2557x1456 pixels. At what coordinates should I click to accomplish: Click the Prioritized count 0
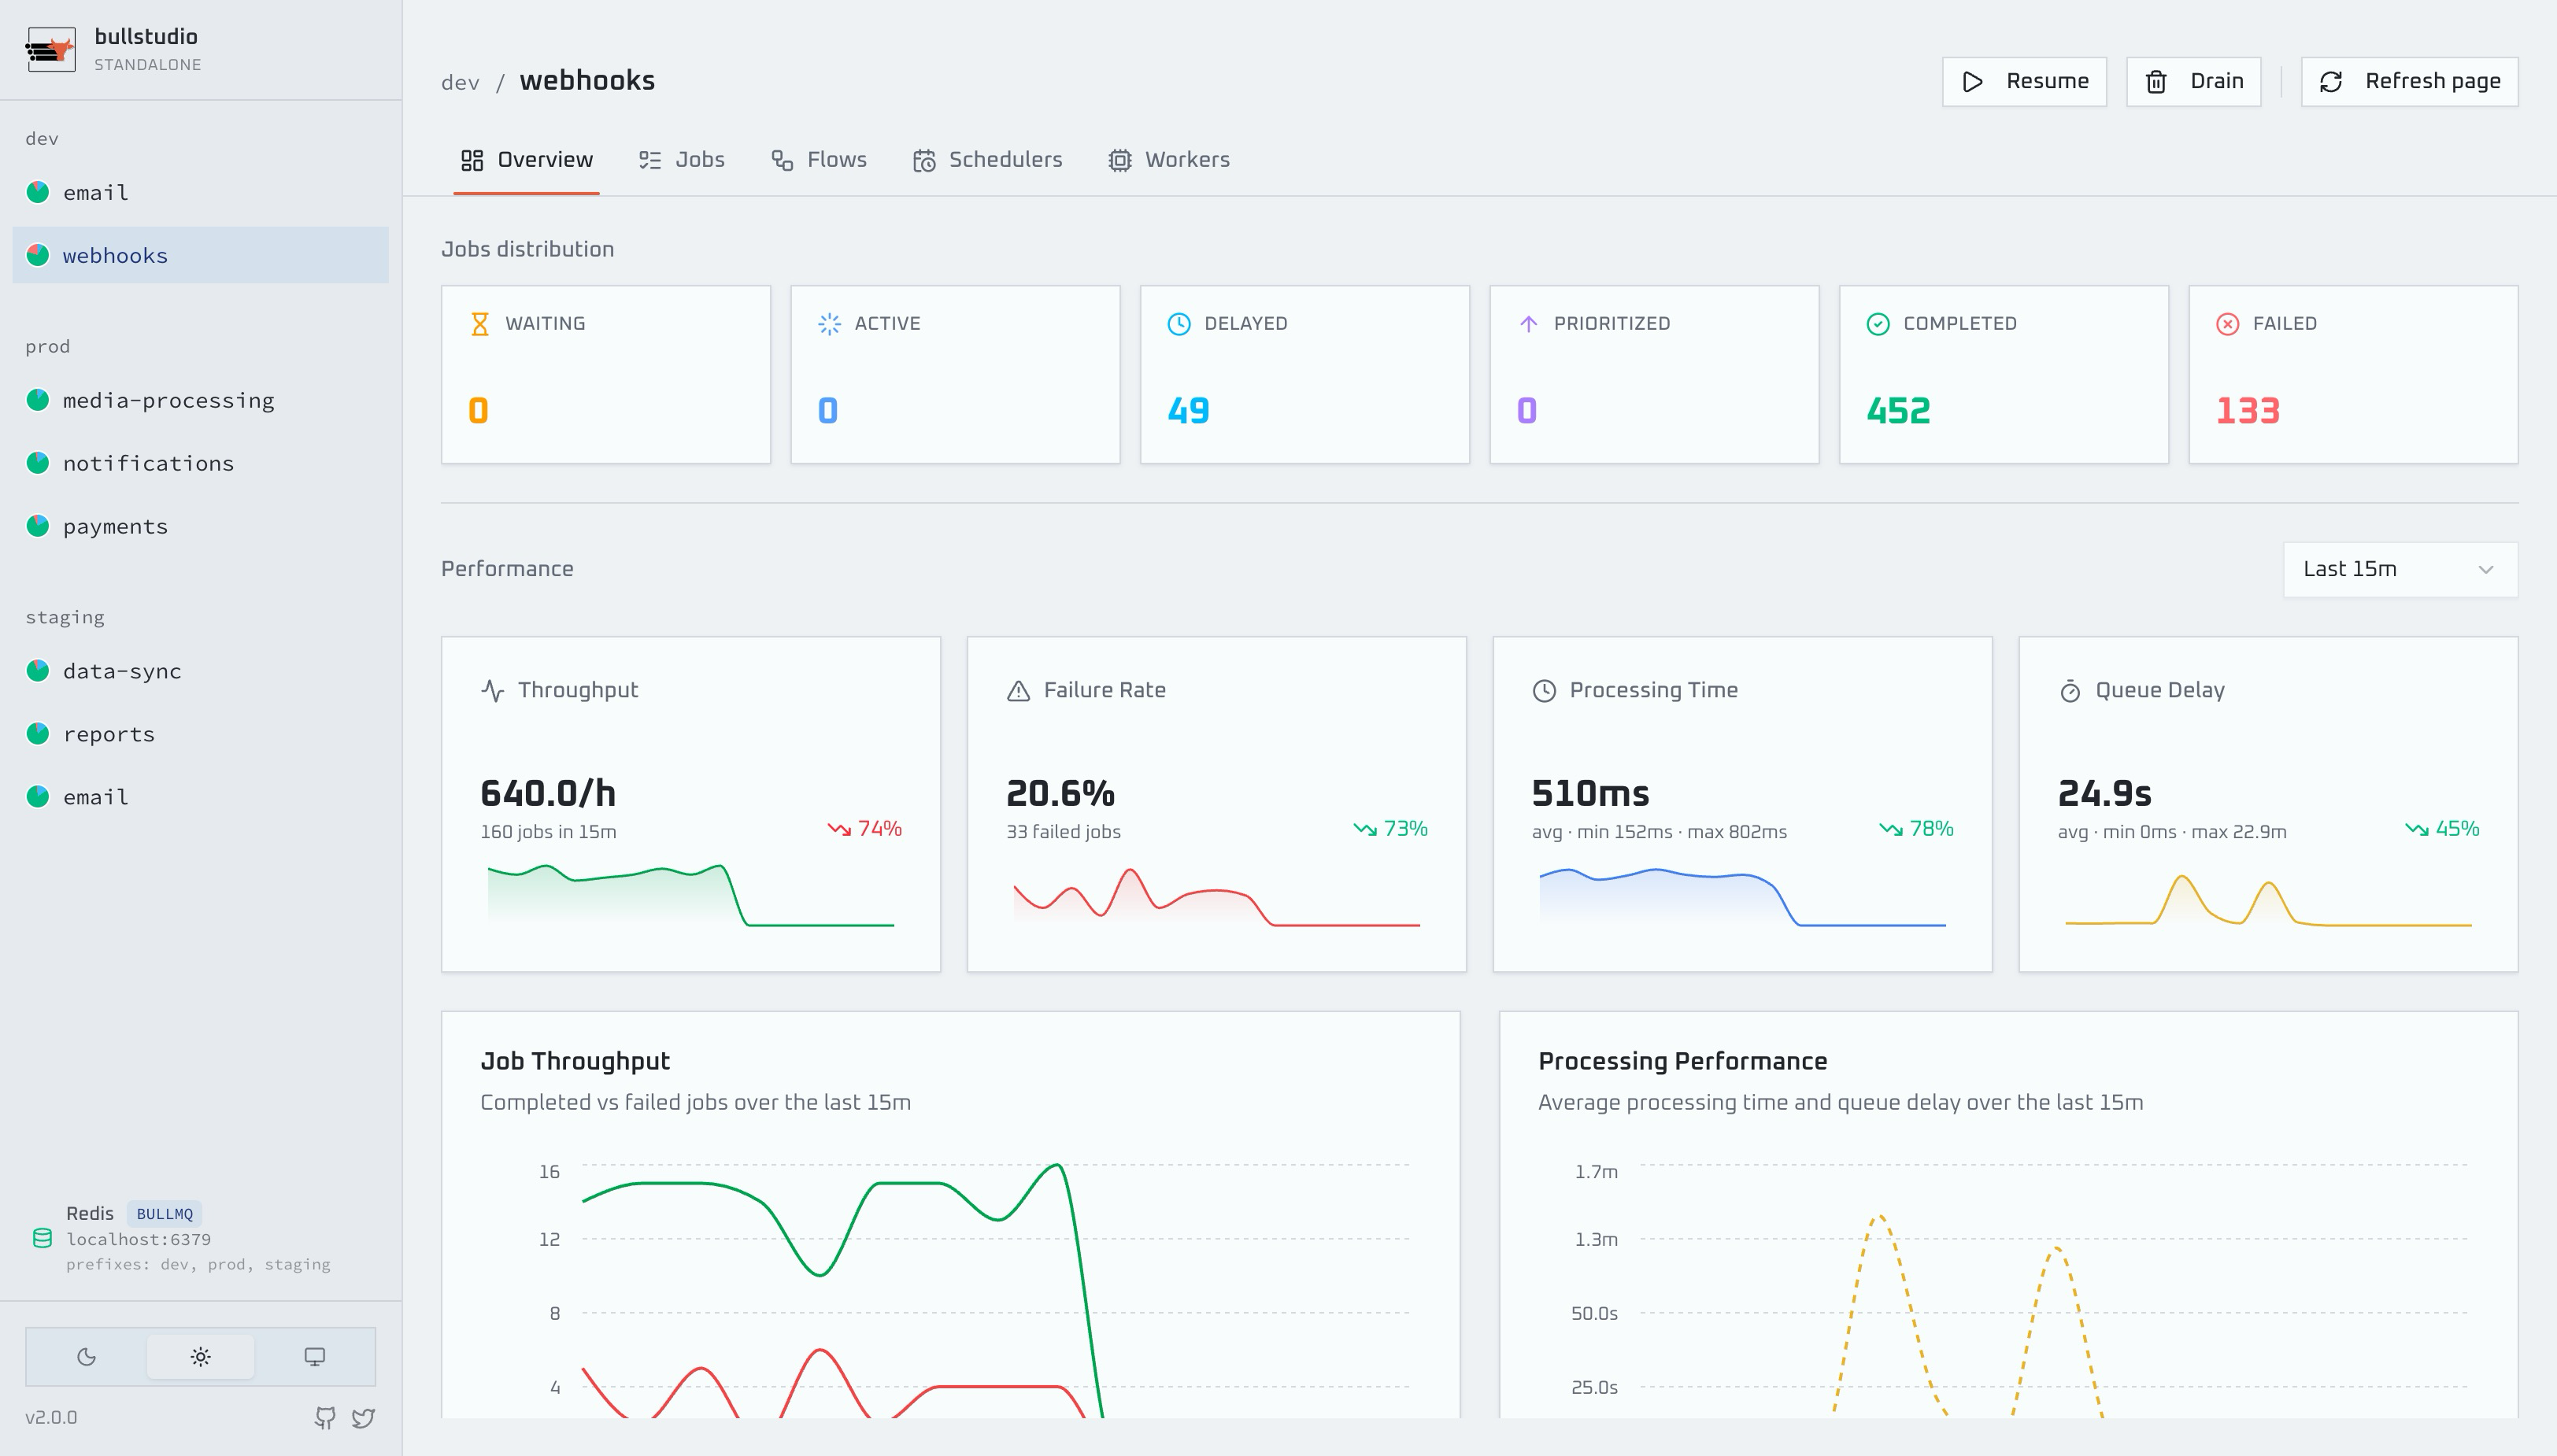point(1526,411)
